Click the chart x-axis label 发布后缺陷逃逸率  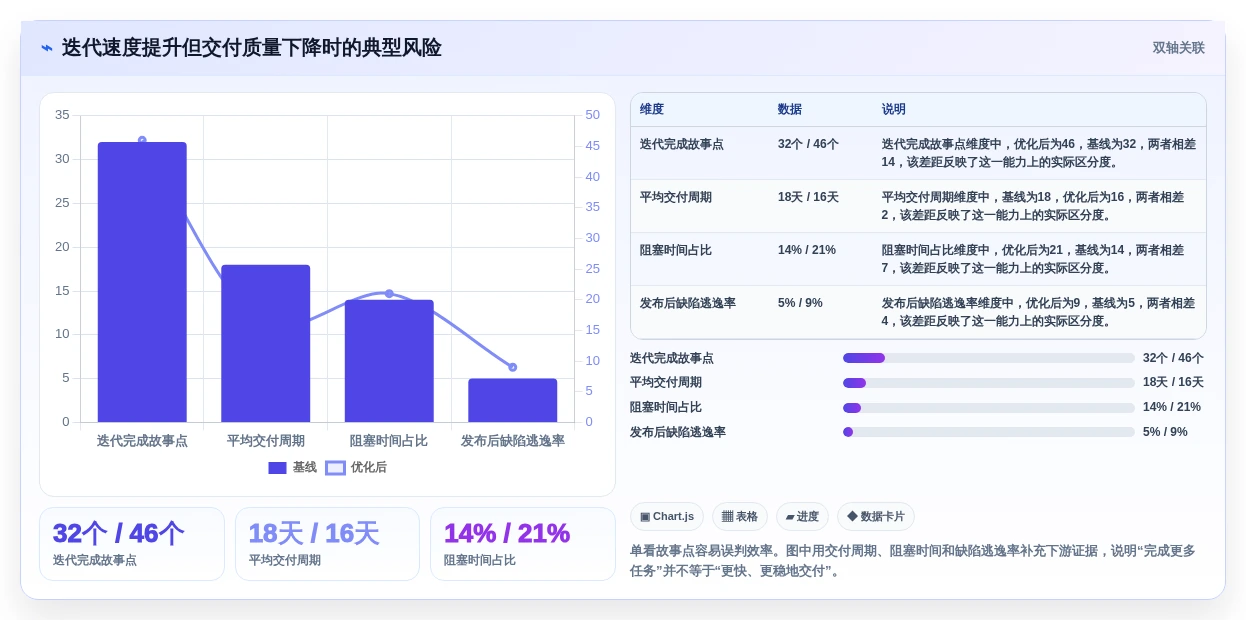click(513, 441)
